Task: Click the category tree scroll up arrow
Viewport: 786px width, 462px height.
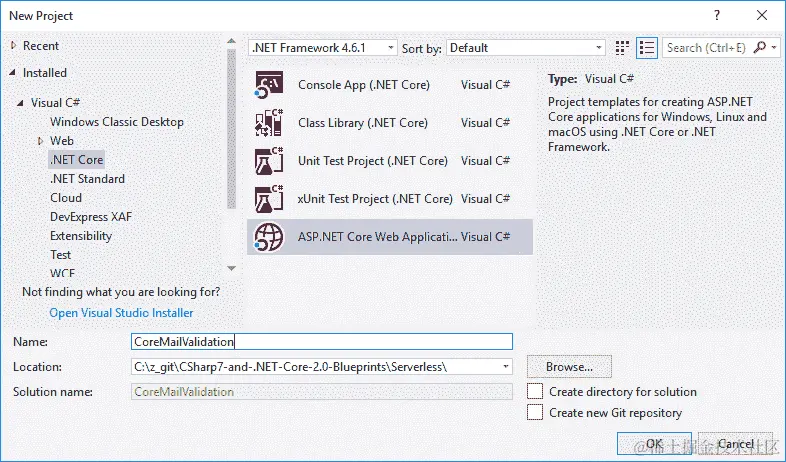Action: click(231, 41)
